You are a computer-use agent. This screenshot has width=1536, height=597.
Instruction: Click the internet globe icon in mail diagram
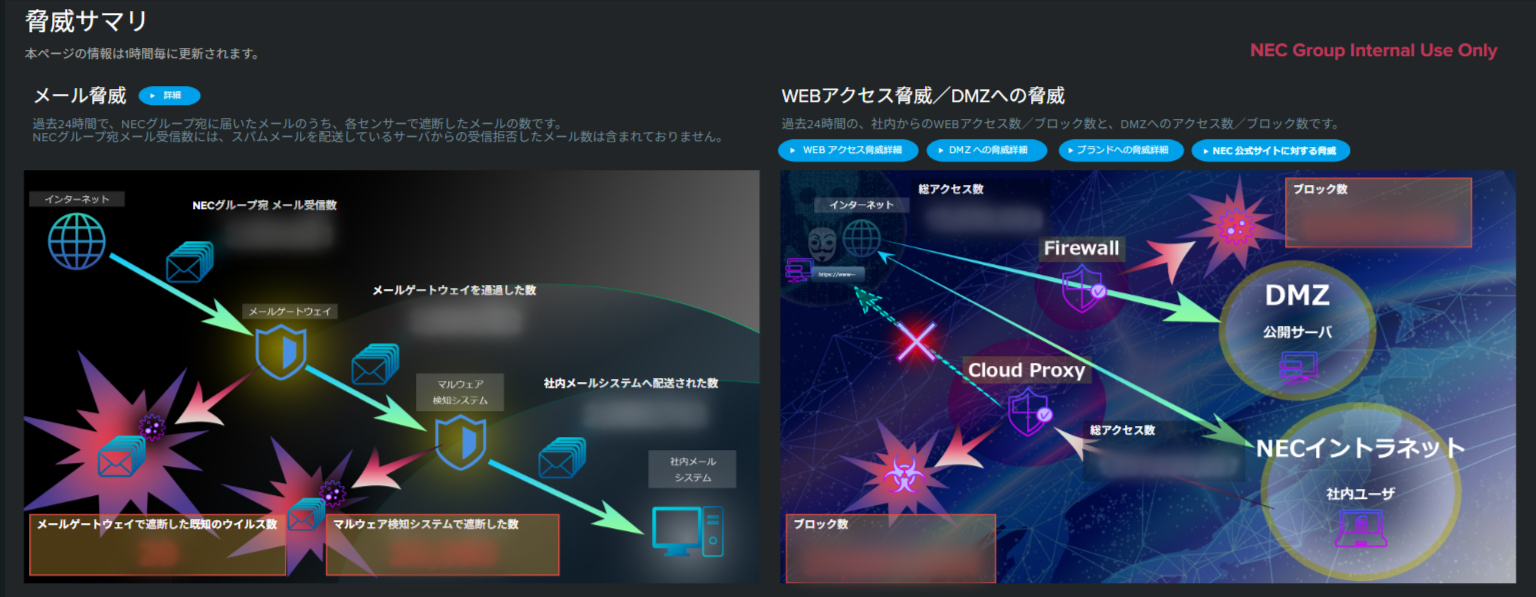(x=77, y=242)
